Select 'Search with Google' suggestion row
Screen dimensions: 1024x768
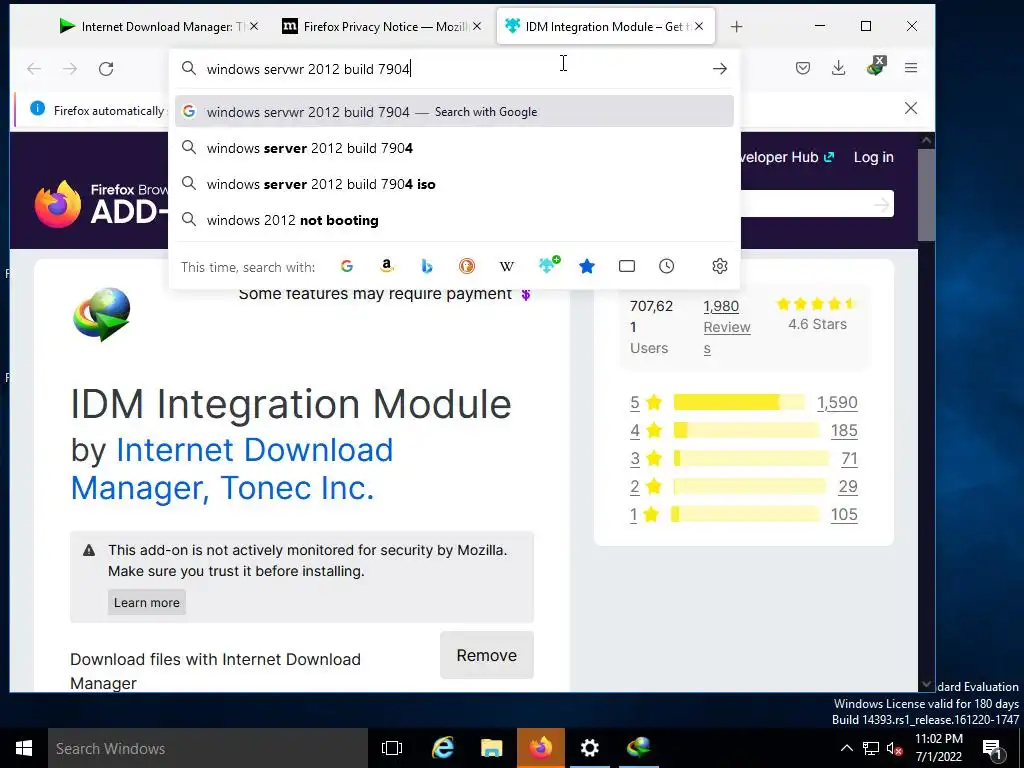[x=455, y=112]
